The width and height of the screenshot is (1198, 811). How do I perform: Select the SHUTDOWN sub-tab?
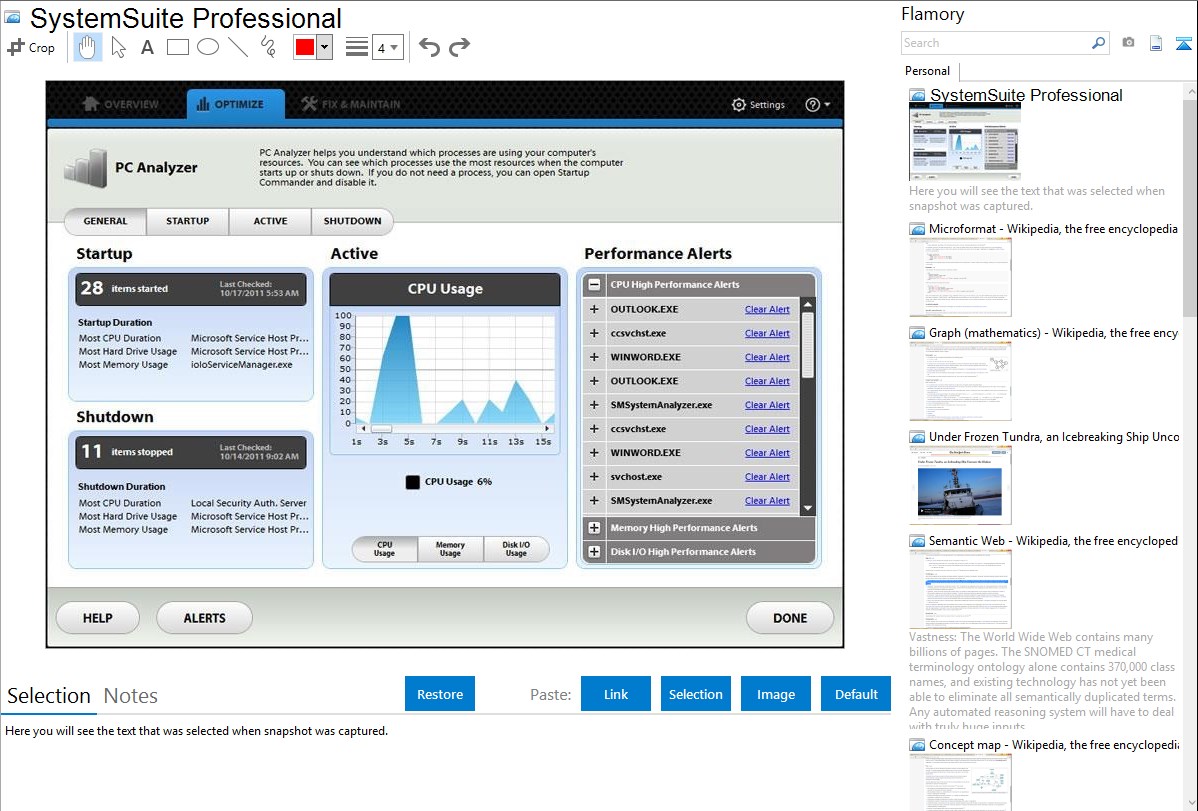(x=352, y=221)
